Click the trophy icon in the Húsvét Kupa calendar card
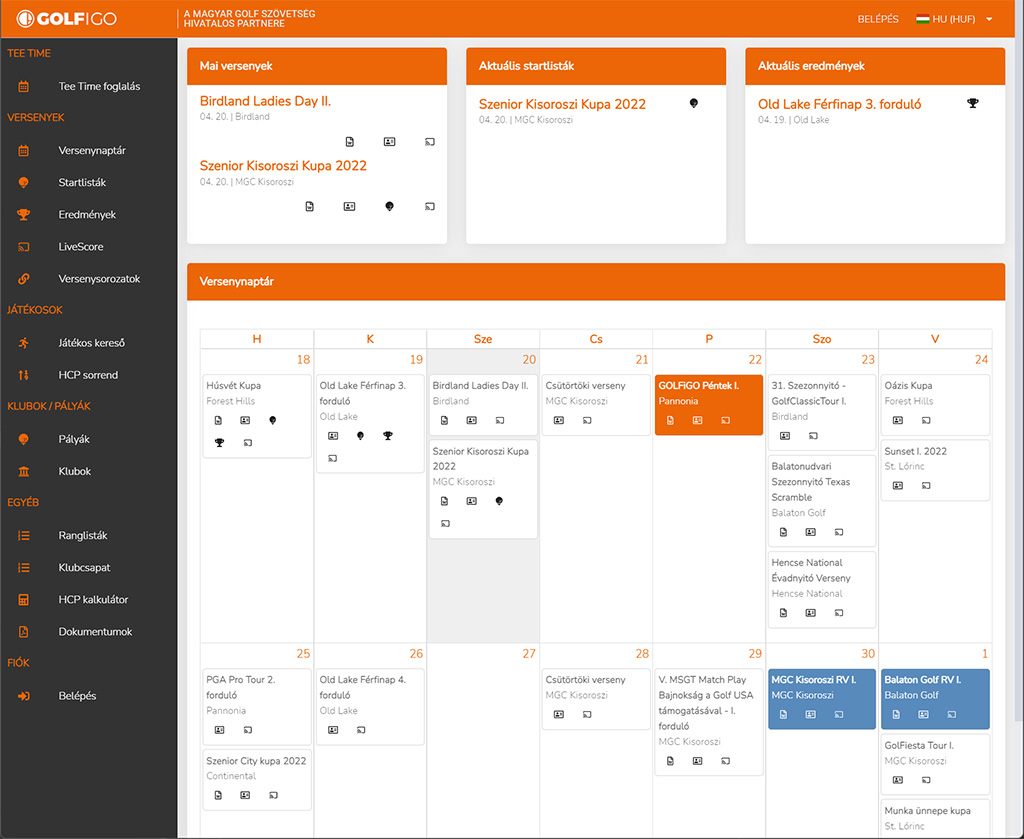The height and width of the screenshot is (839, 1024). [219, 443]
